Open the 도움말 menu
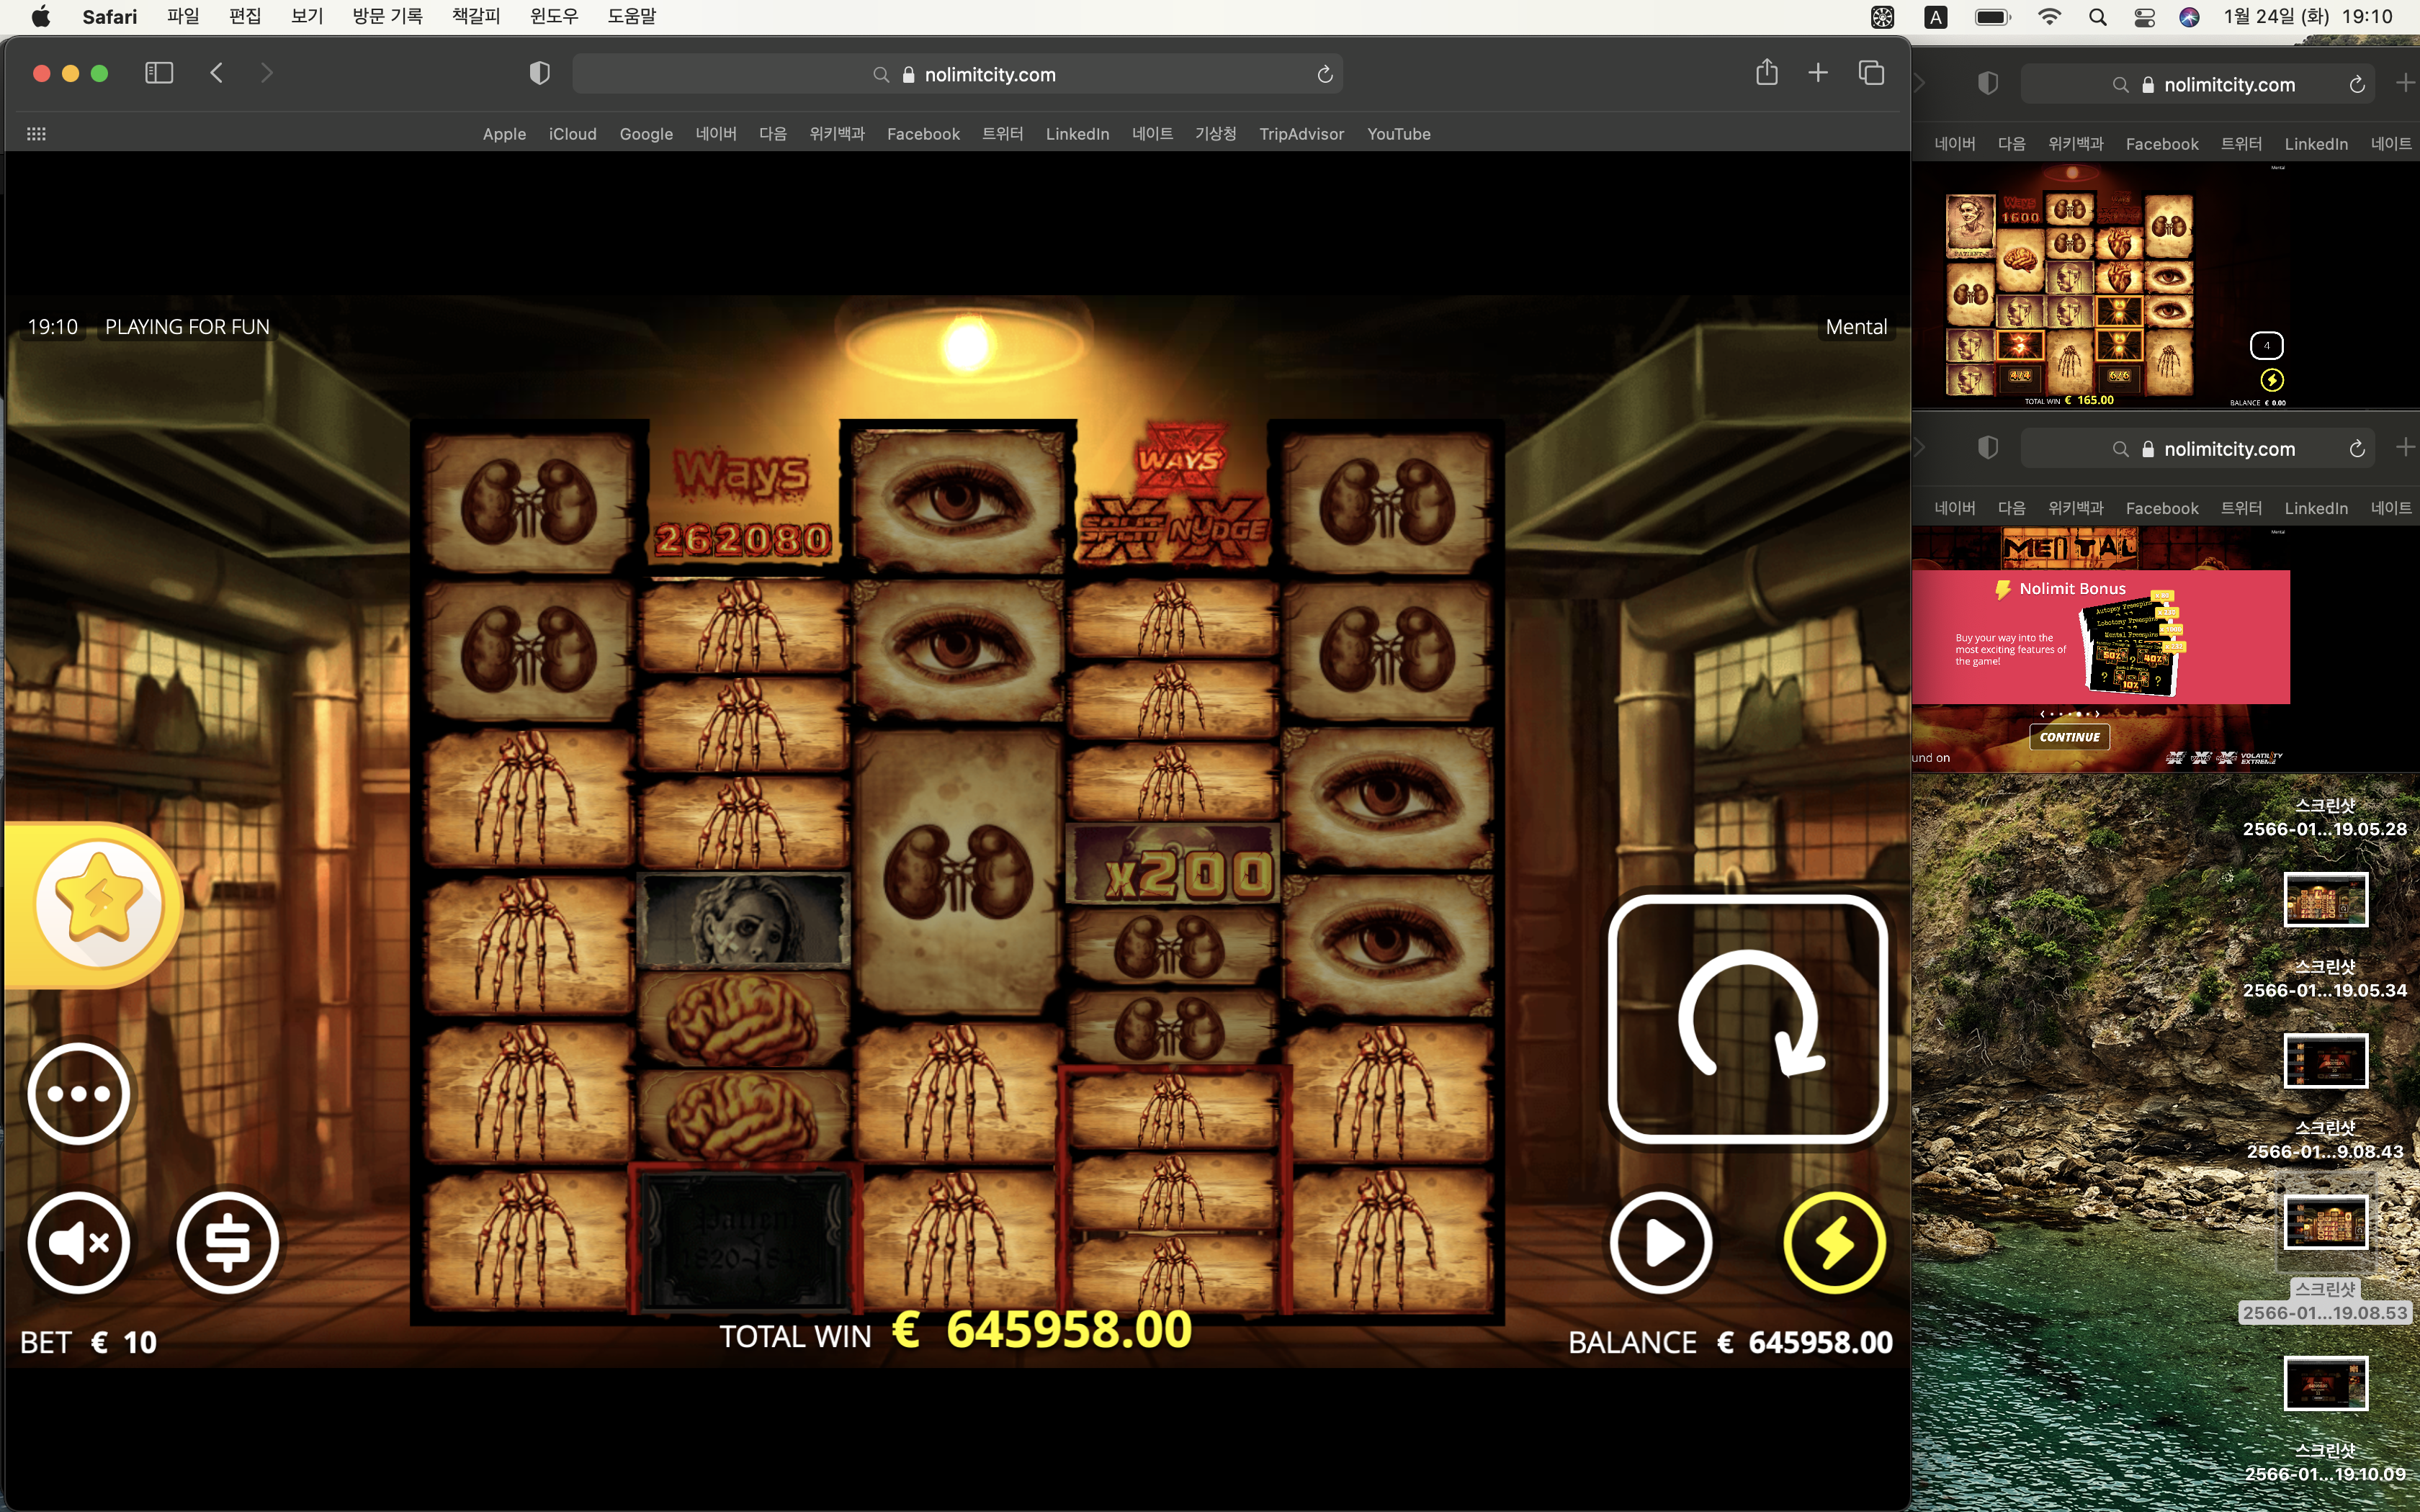This screenshot has height=1512, width=2420. (x=632, y=16)
